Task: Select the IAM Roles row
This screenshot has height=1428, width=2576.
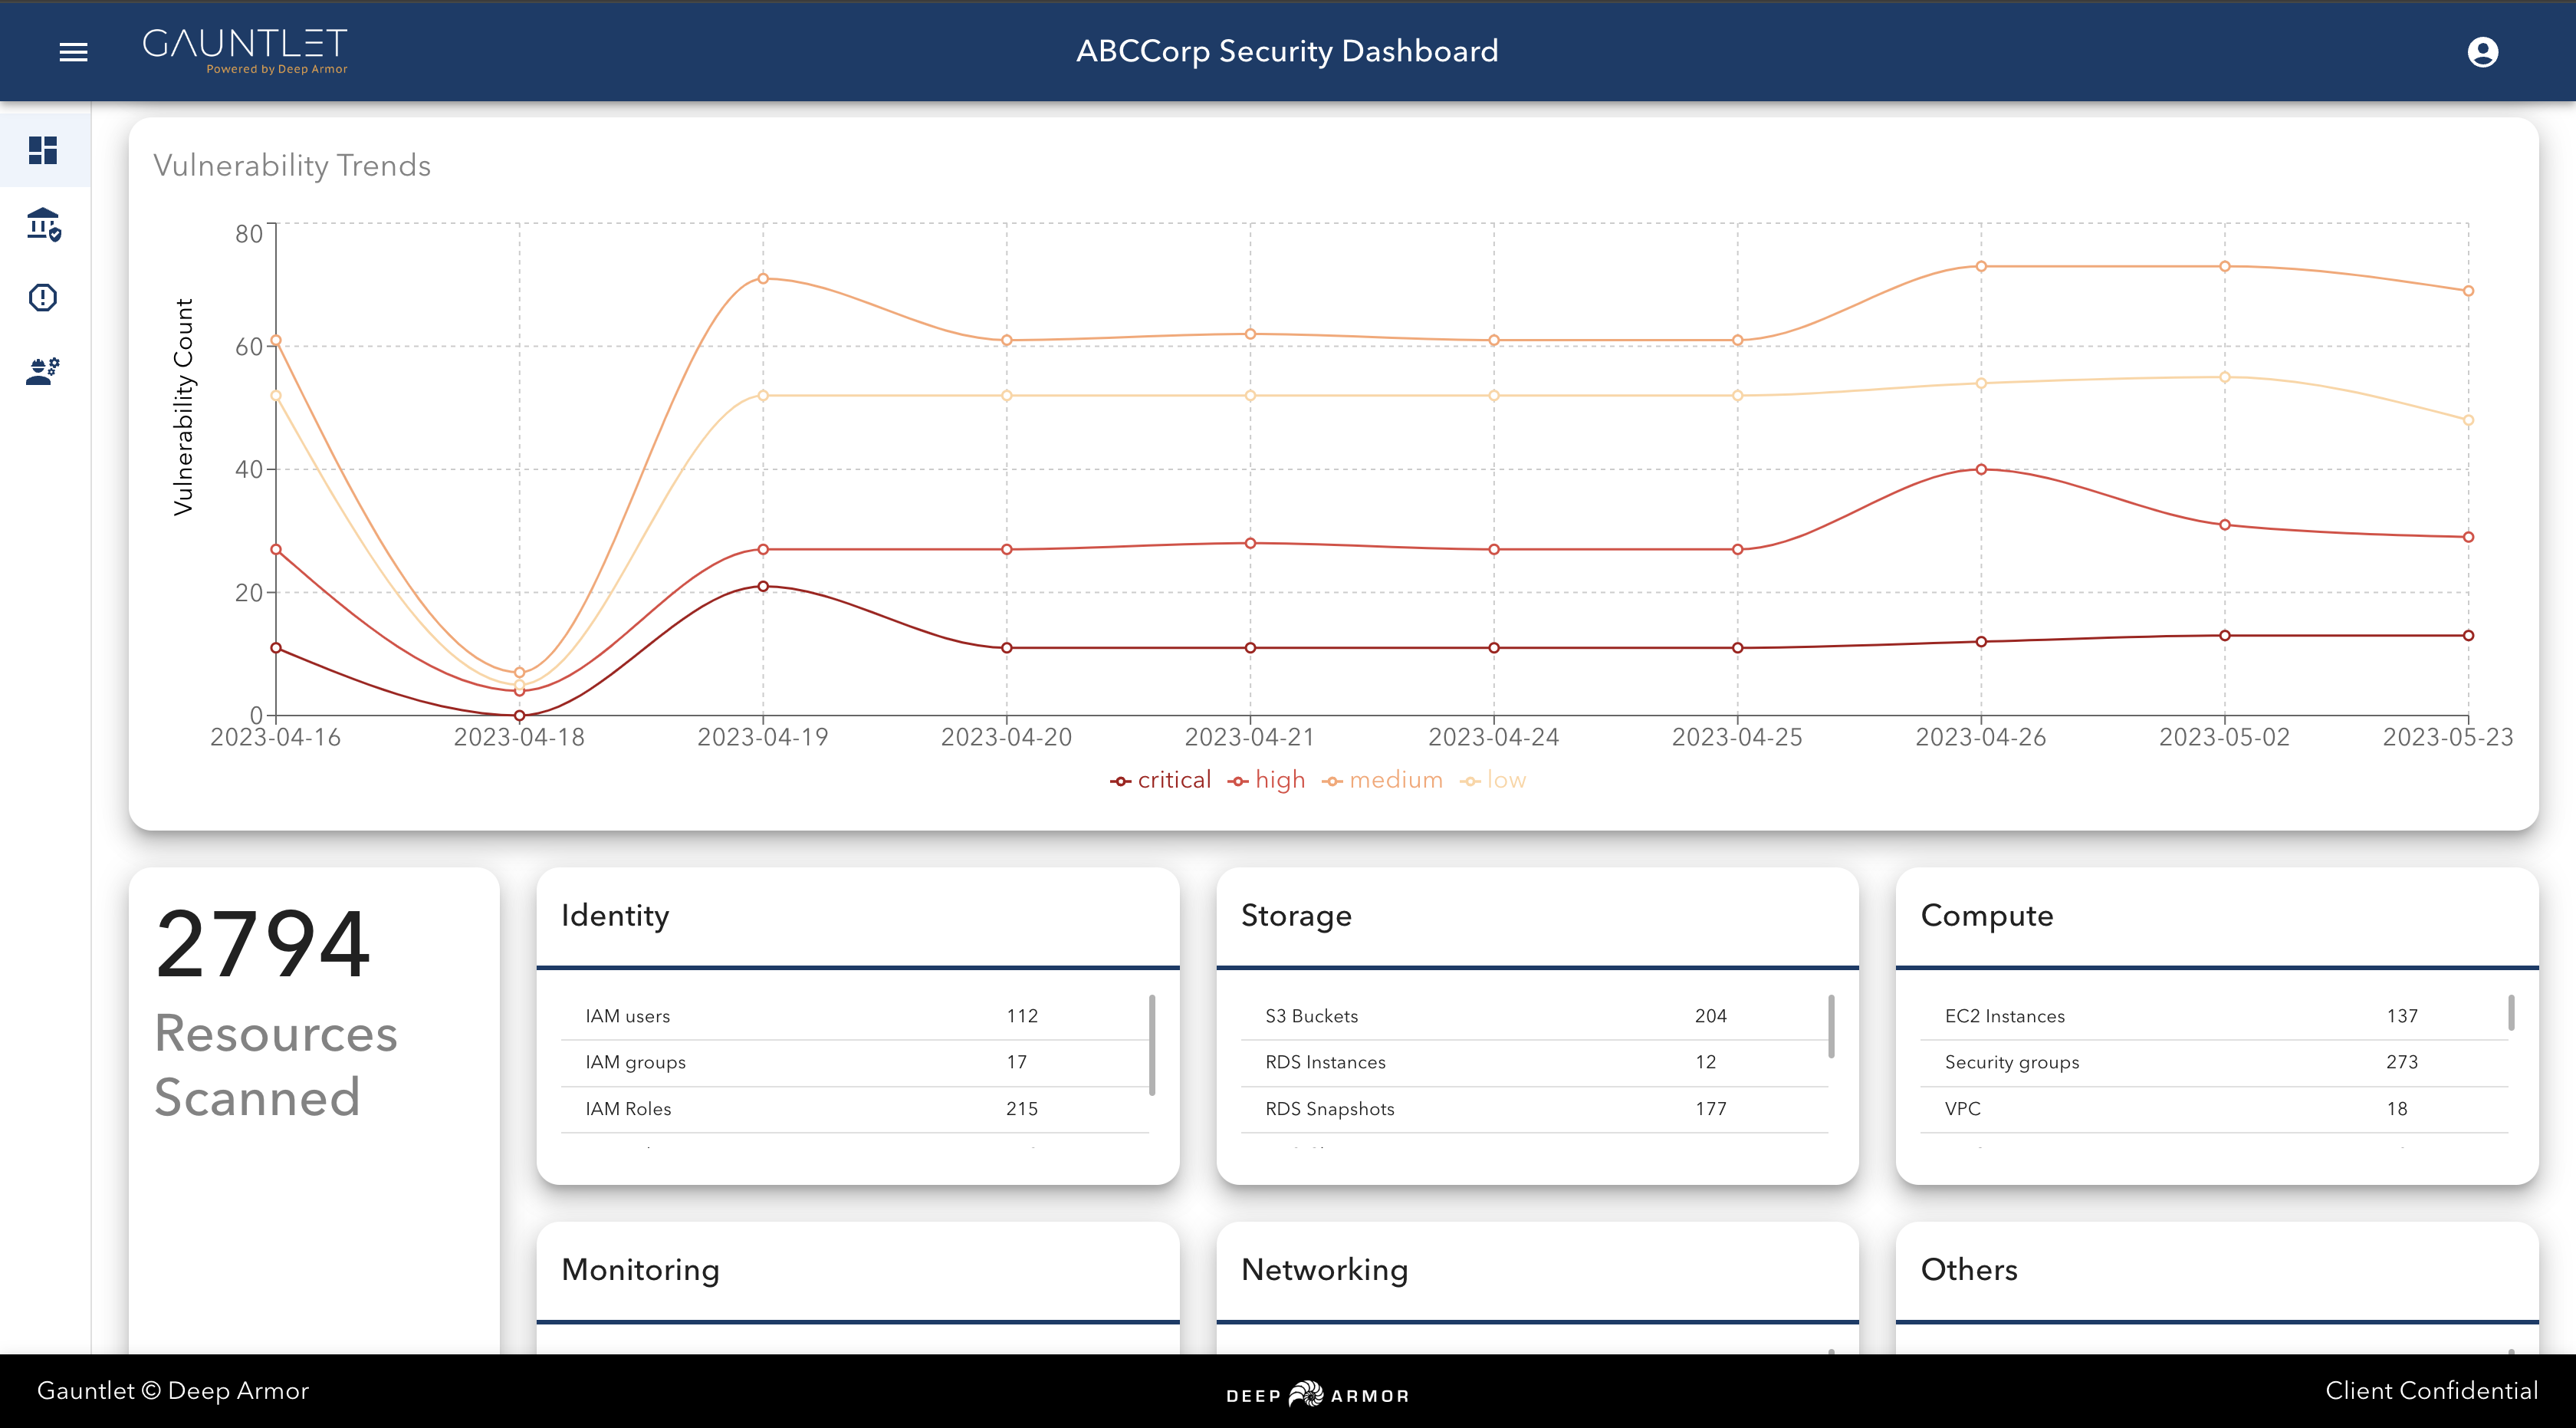Action: (x=854, y=1109)
